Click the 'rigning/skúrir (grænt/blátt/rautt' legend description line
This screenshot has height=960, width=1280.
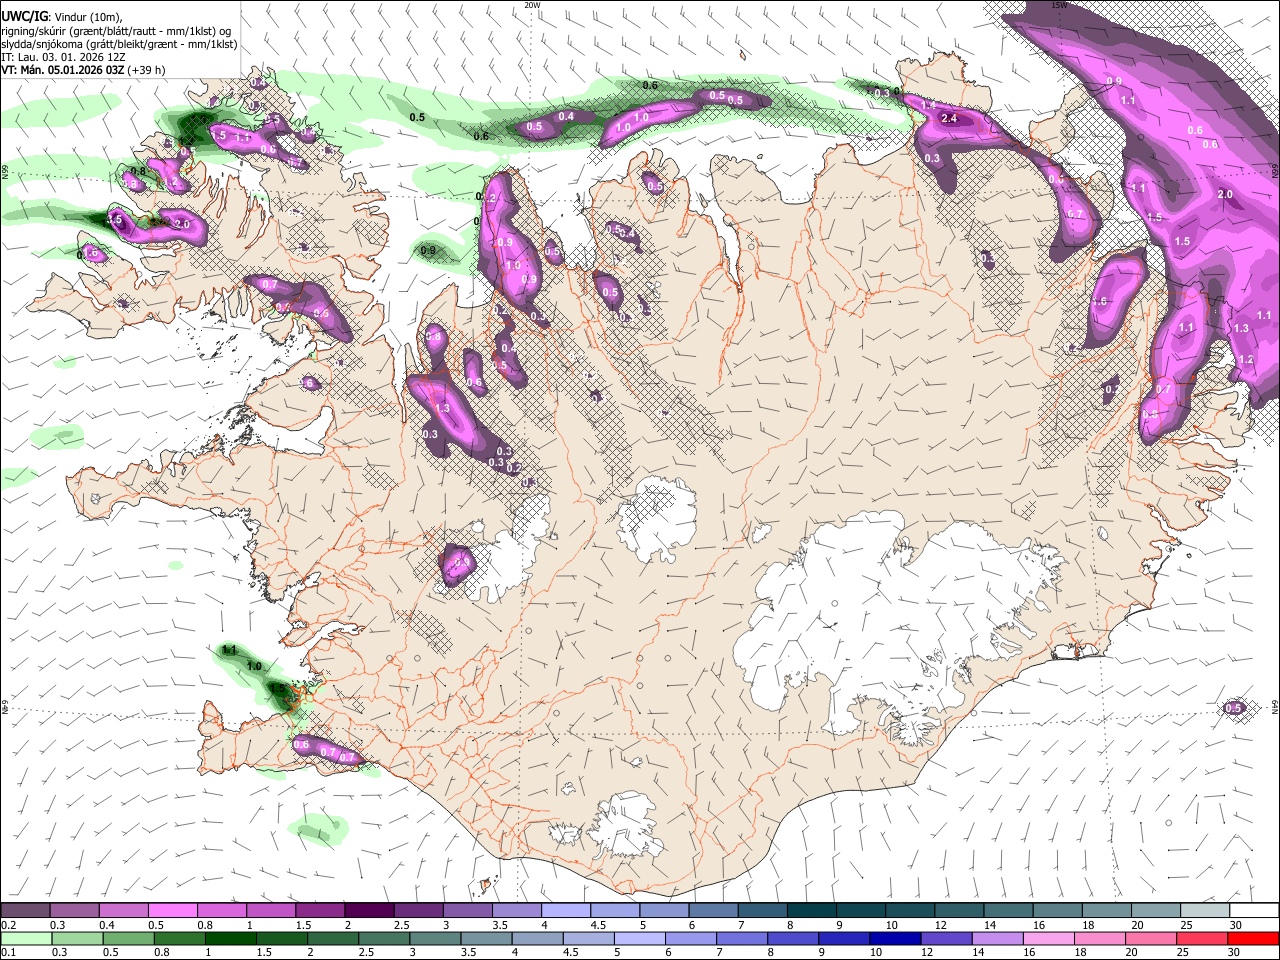pyautogui.click(x=116, y=29)
